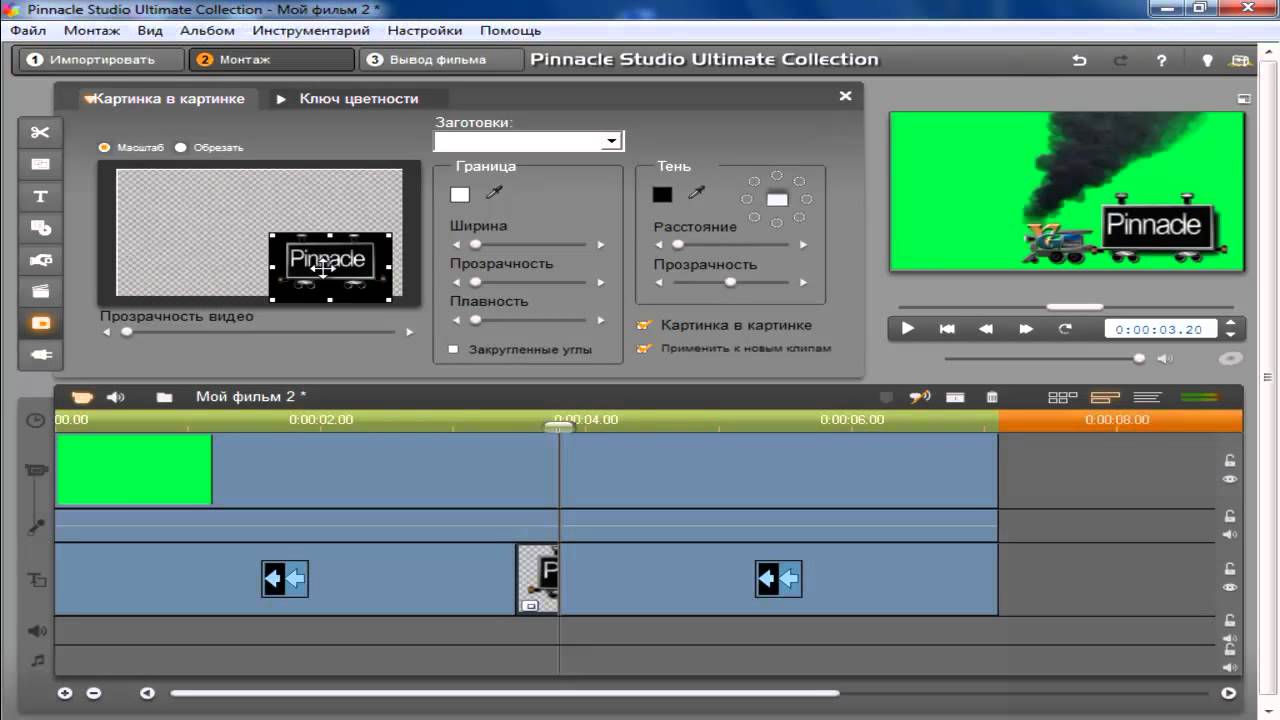Mute the original audio track speaker
1280x720 pixels.
coord(1230,534)
